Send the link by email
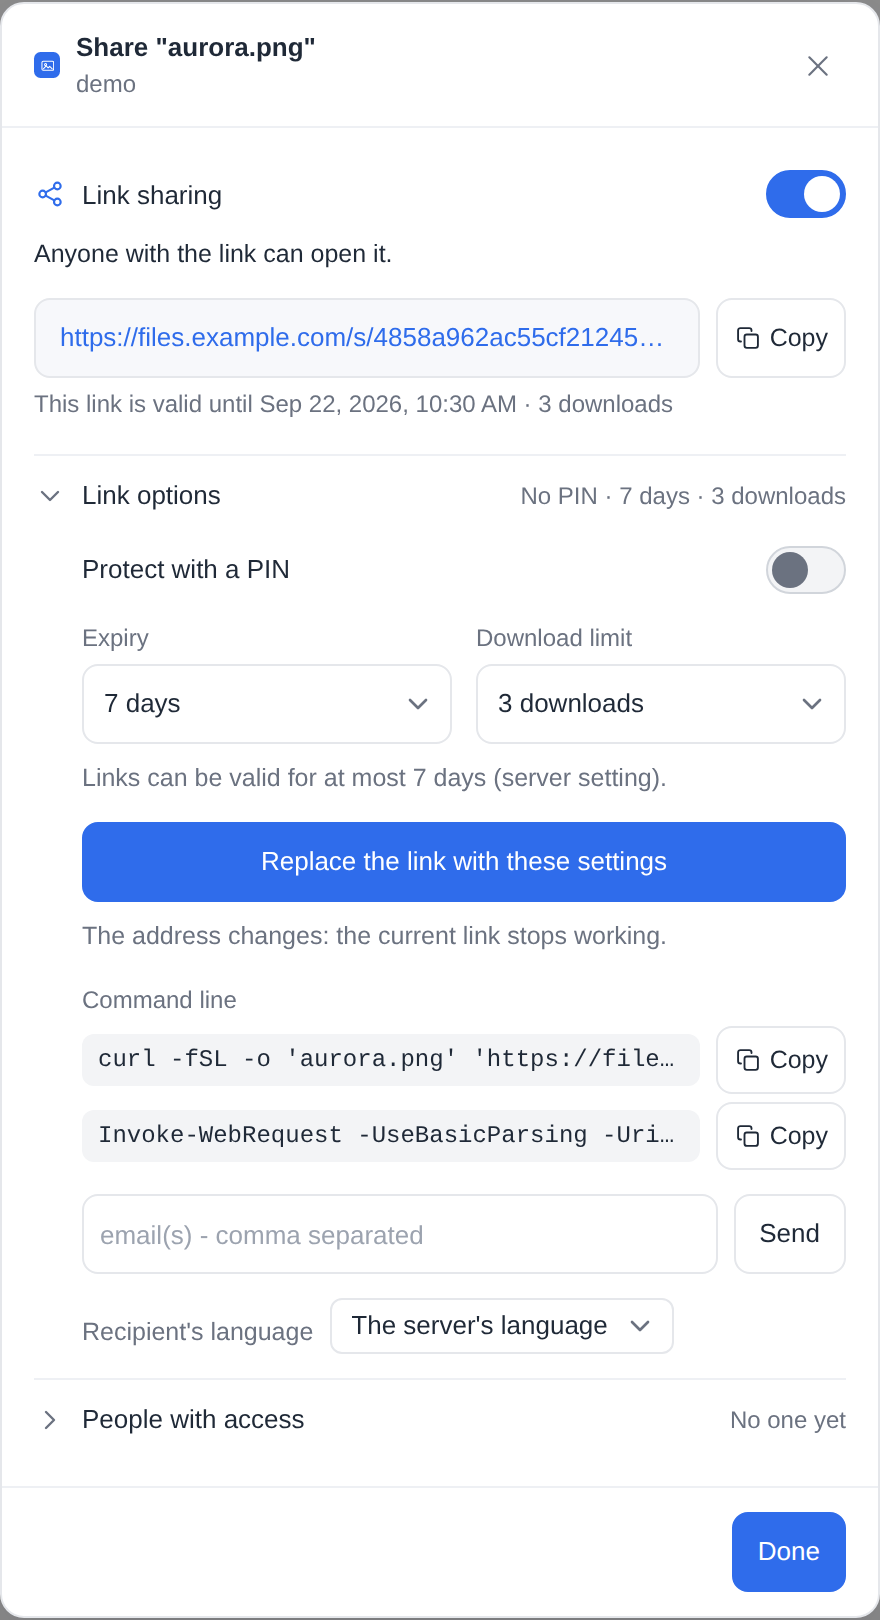Image resolution: width=880 pixels, height=1620 pixels. [790, 1234]
